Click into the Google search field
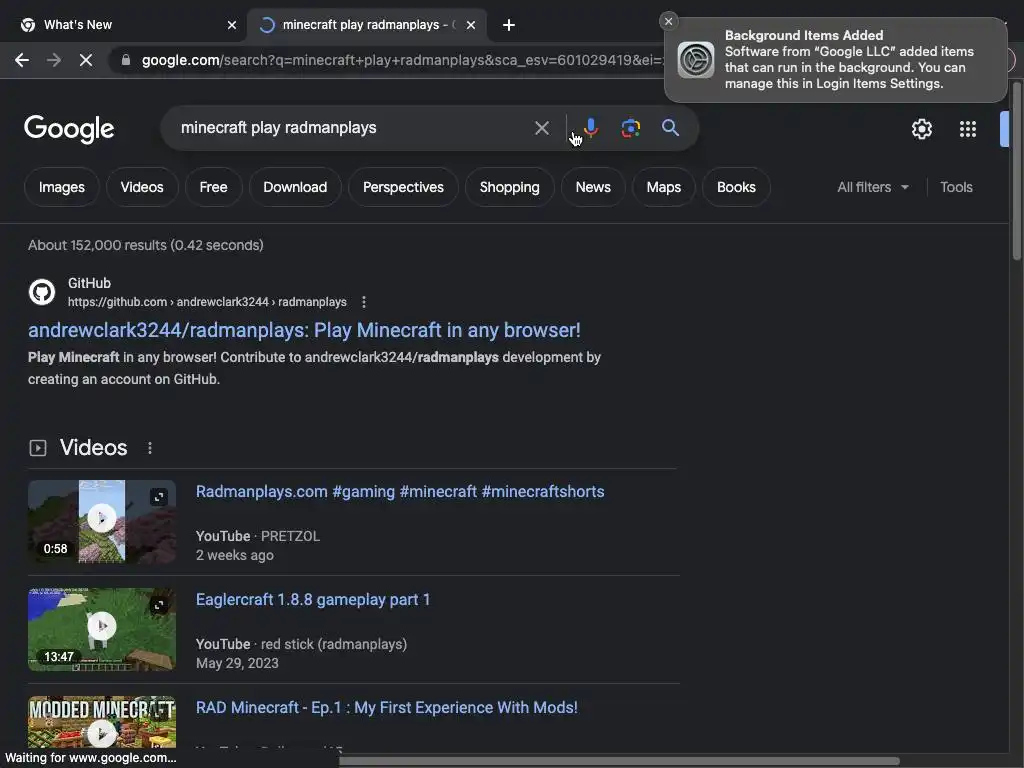The width and height of the screenshot is (1024, 768). (x=353, y=128)
